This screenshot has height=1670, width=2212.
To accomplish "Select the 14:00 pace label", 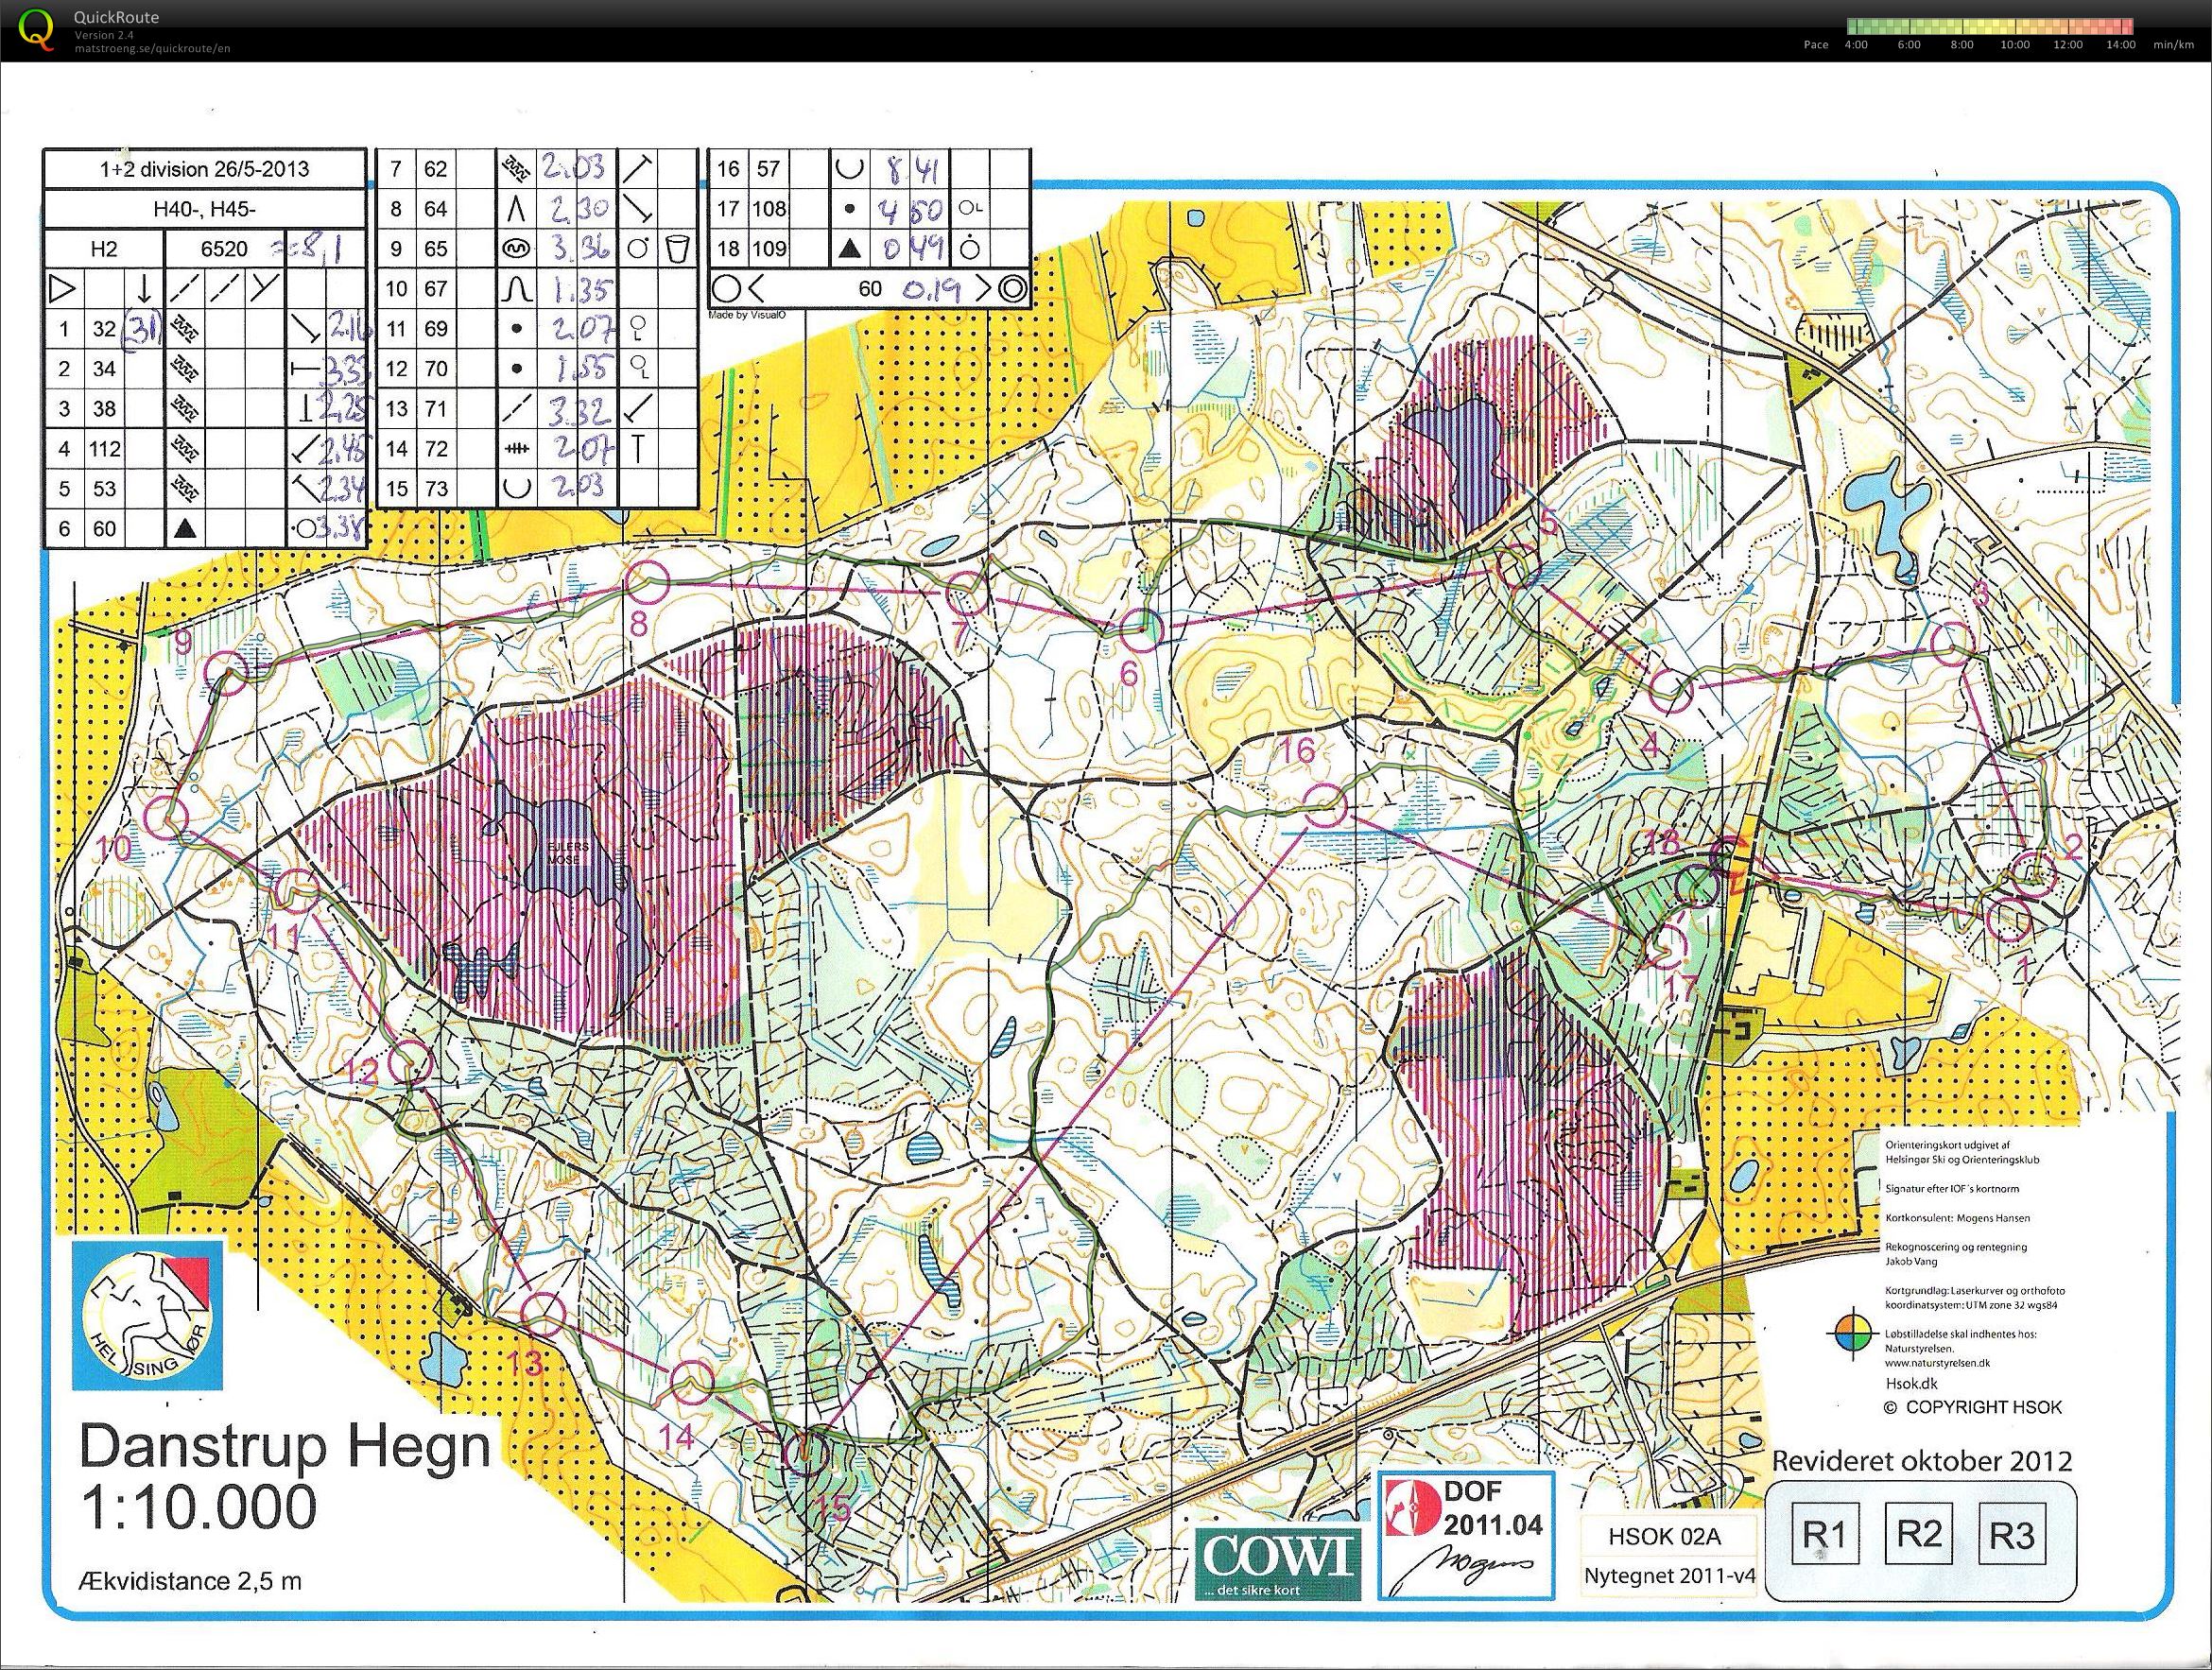I will pos(2120,45).
